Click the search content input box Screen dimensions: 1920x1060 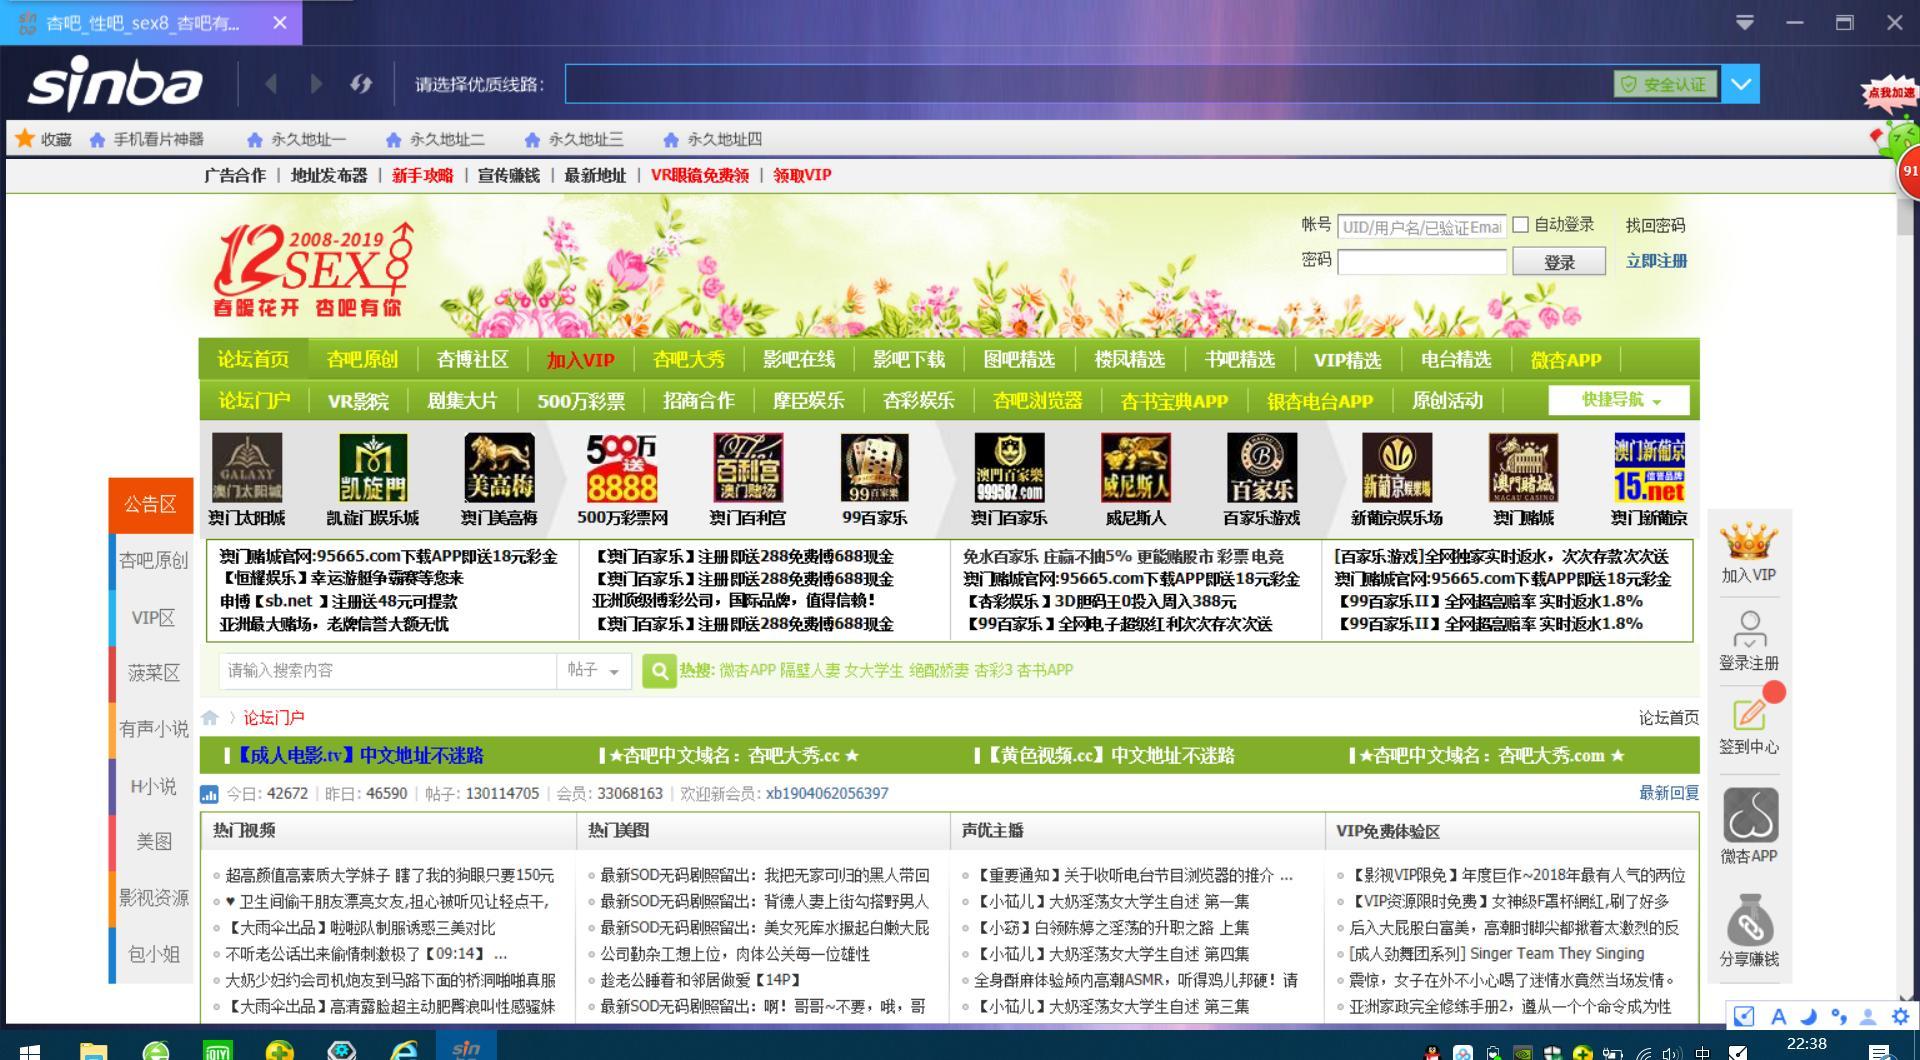coord(387,670)
